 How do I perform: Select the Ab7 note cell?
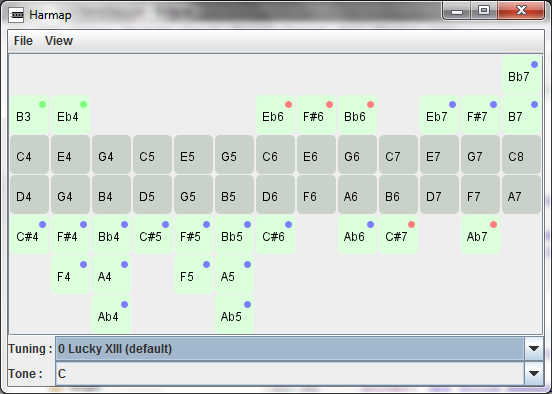(x=480, y=234)
